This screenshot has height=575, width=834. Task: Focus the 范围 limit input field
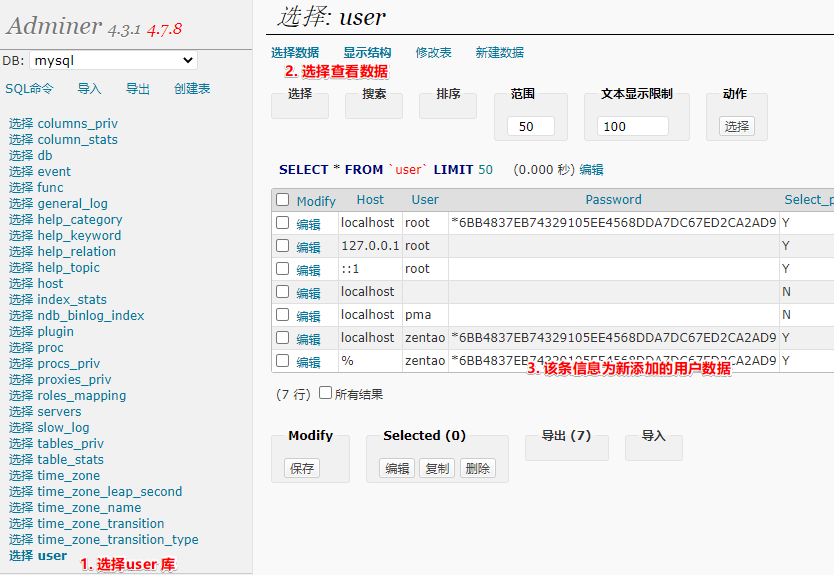pyautogui.click(x=531, y=127)
